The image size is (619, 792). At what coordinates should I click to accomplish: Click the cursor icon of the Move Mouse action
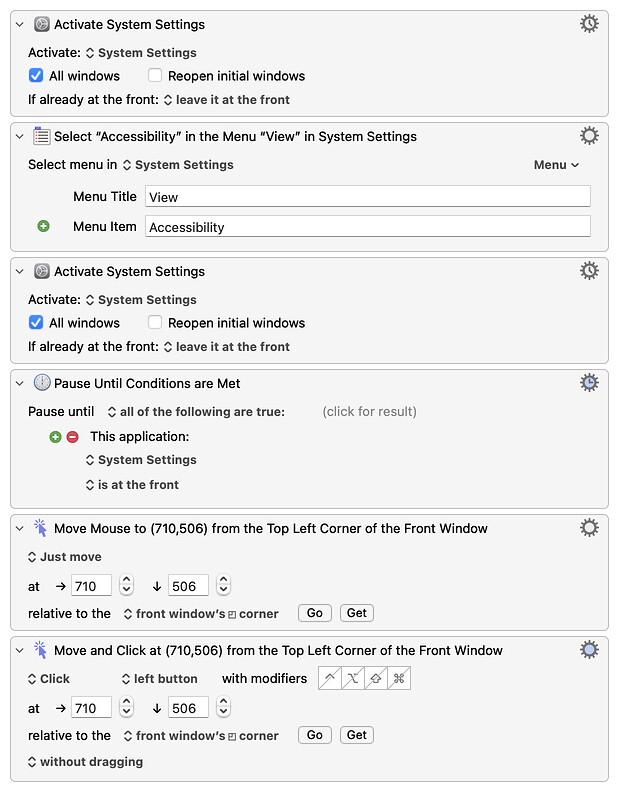pos(40,528)
